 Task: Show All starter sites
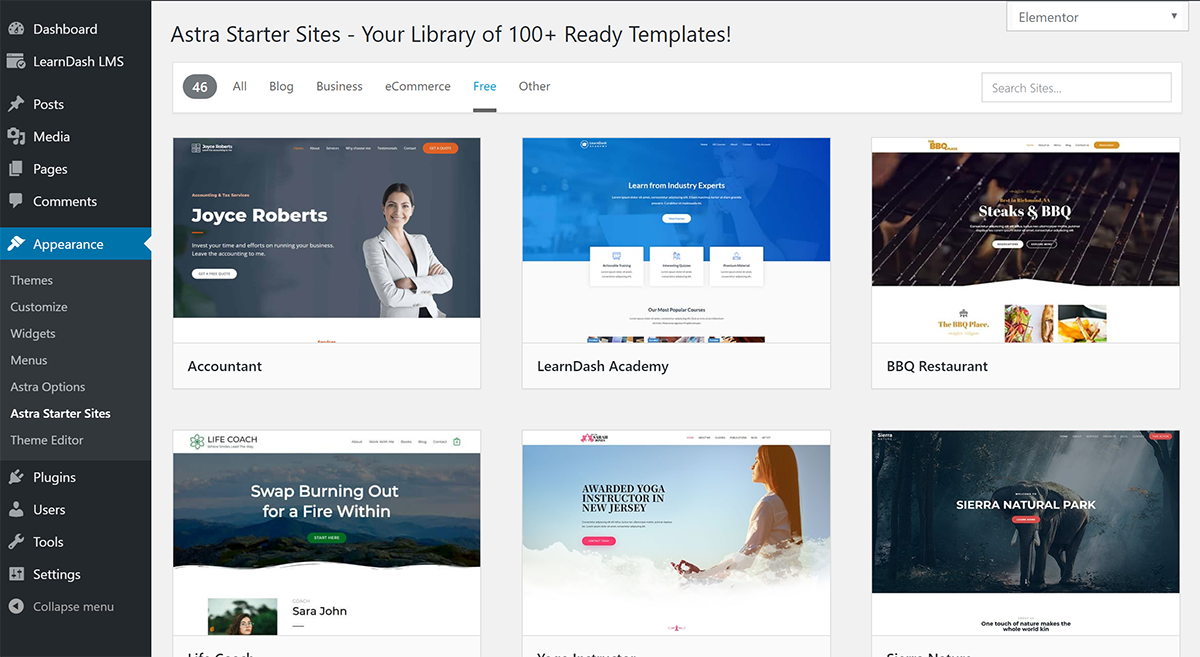[240, 86]
